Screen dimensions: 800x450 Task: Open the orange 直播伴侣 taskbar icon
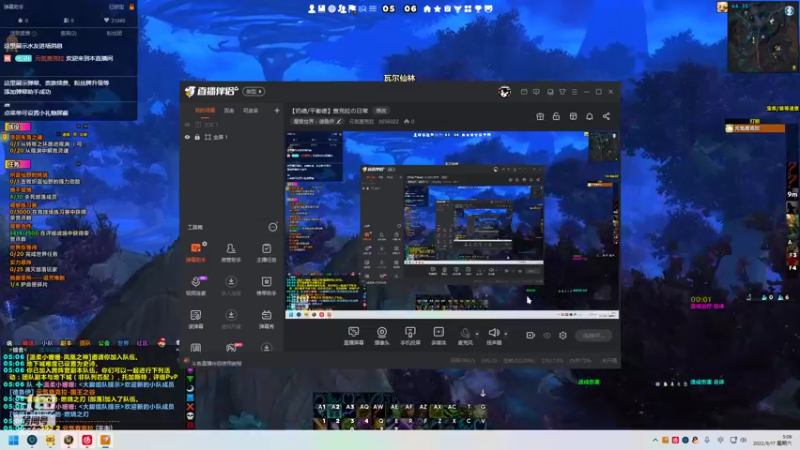pyautogui.click(x=106, y=440)
